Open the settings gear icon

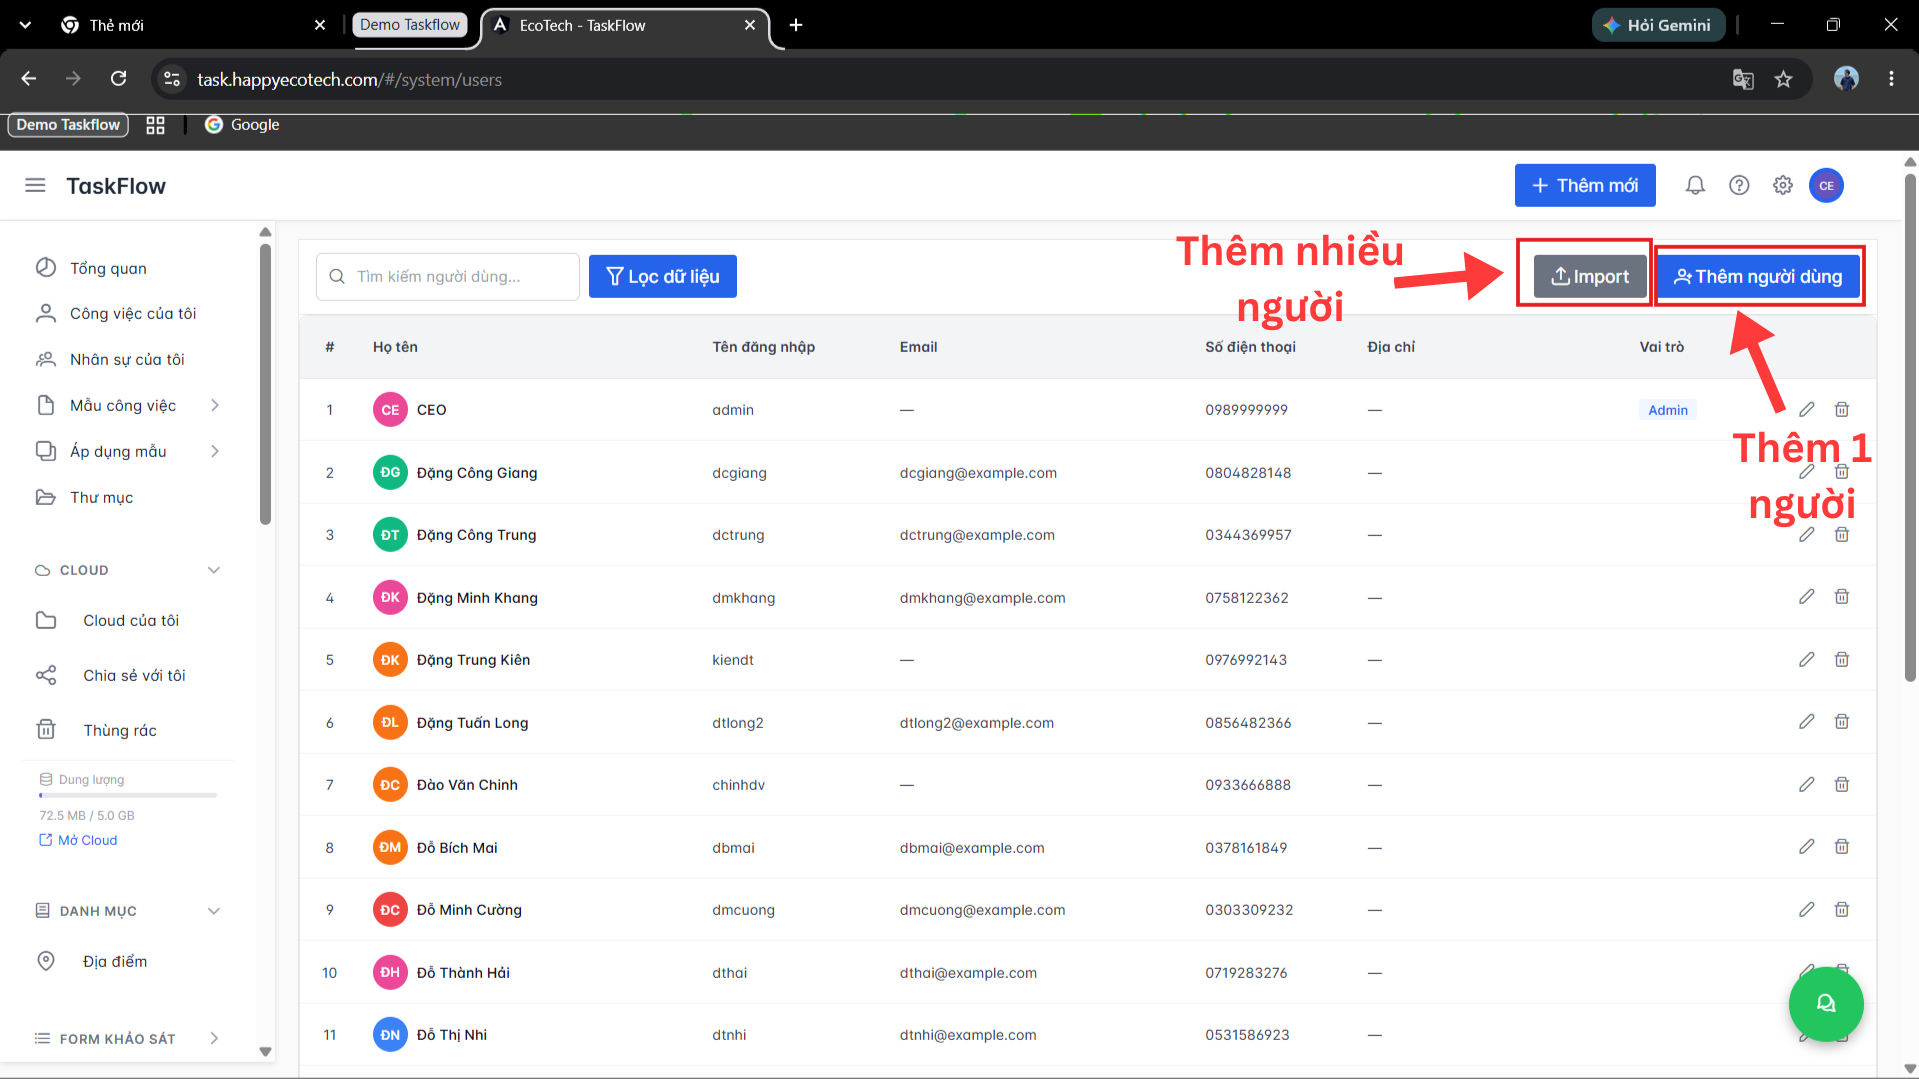point(1783,186)
